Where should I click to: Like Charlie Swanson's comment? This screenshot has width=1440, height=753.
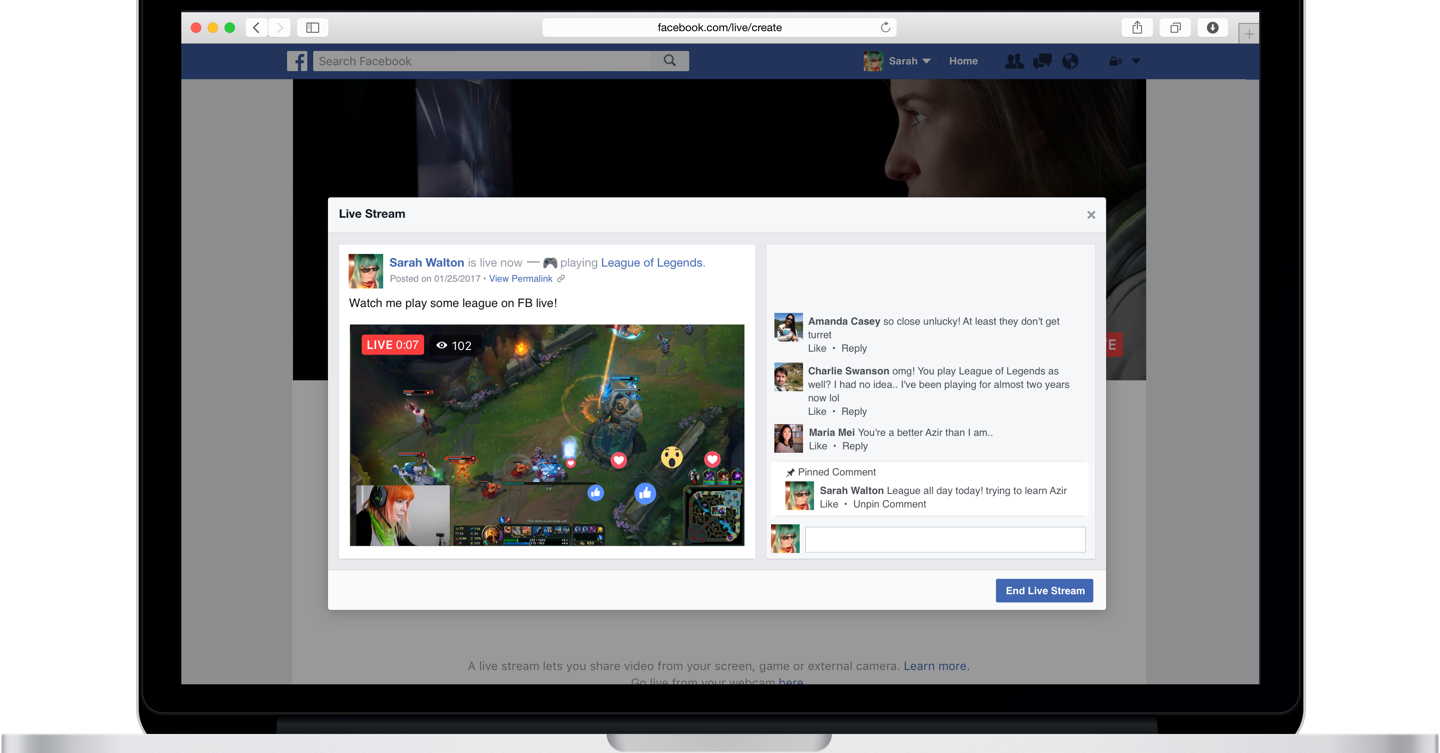817,412
